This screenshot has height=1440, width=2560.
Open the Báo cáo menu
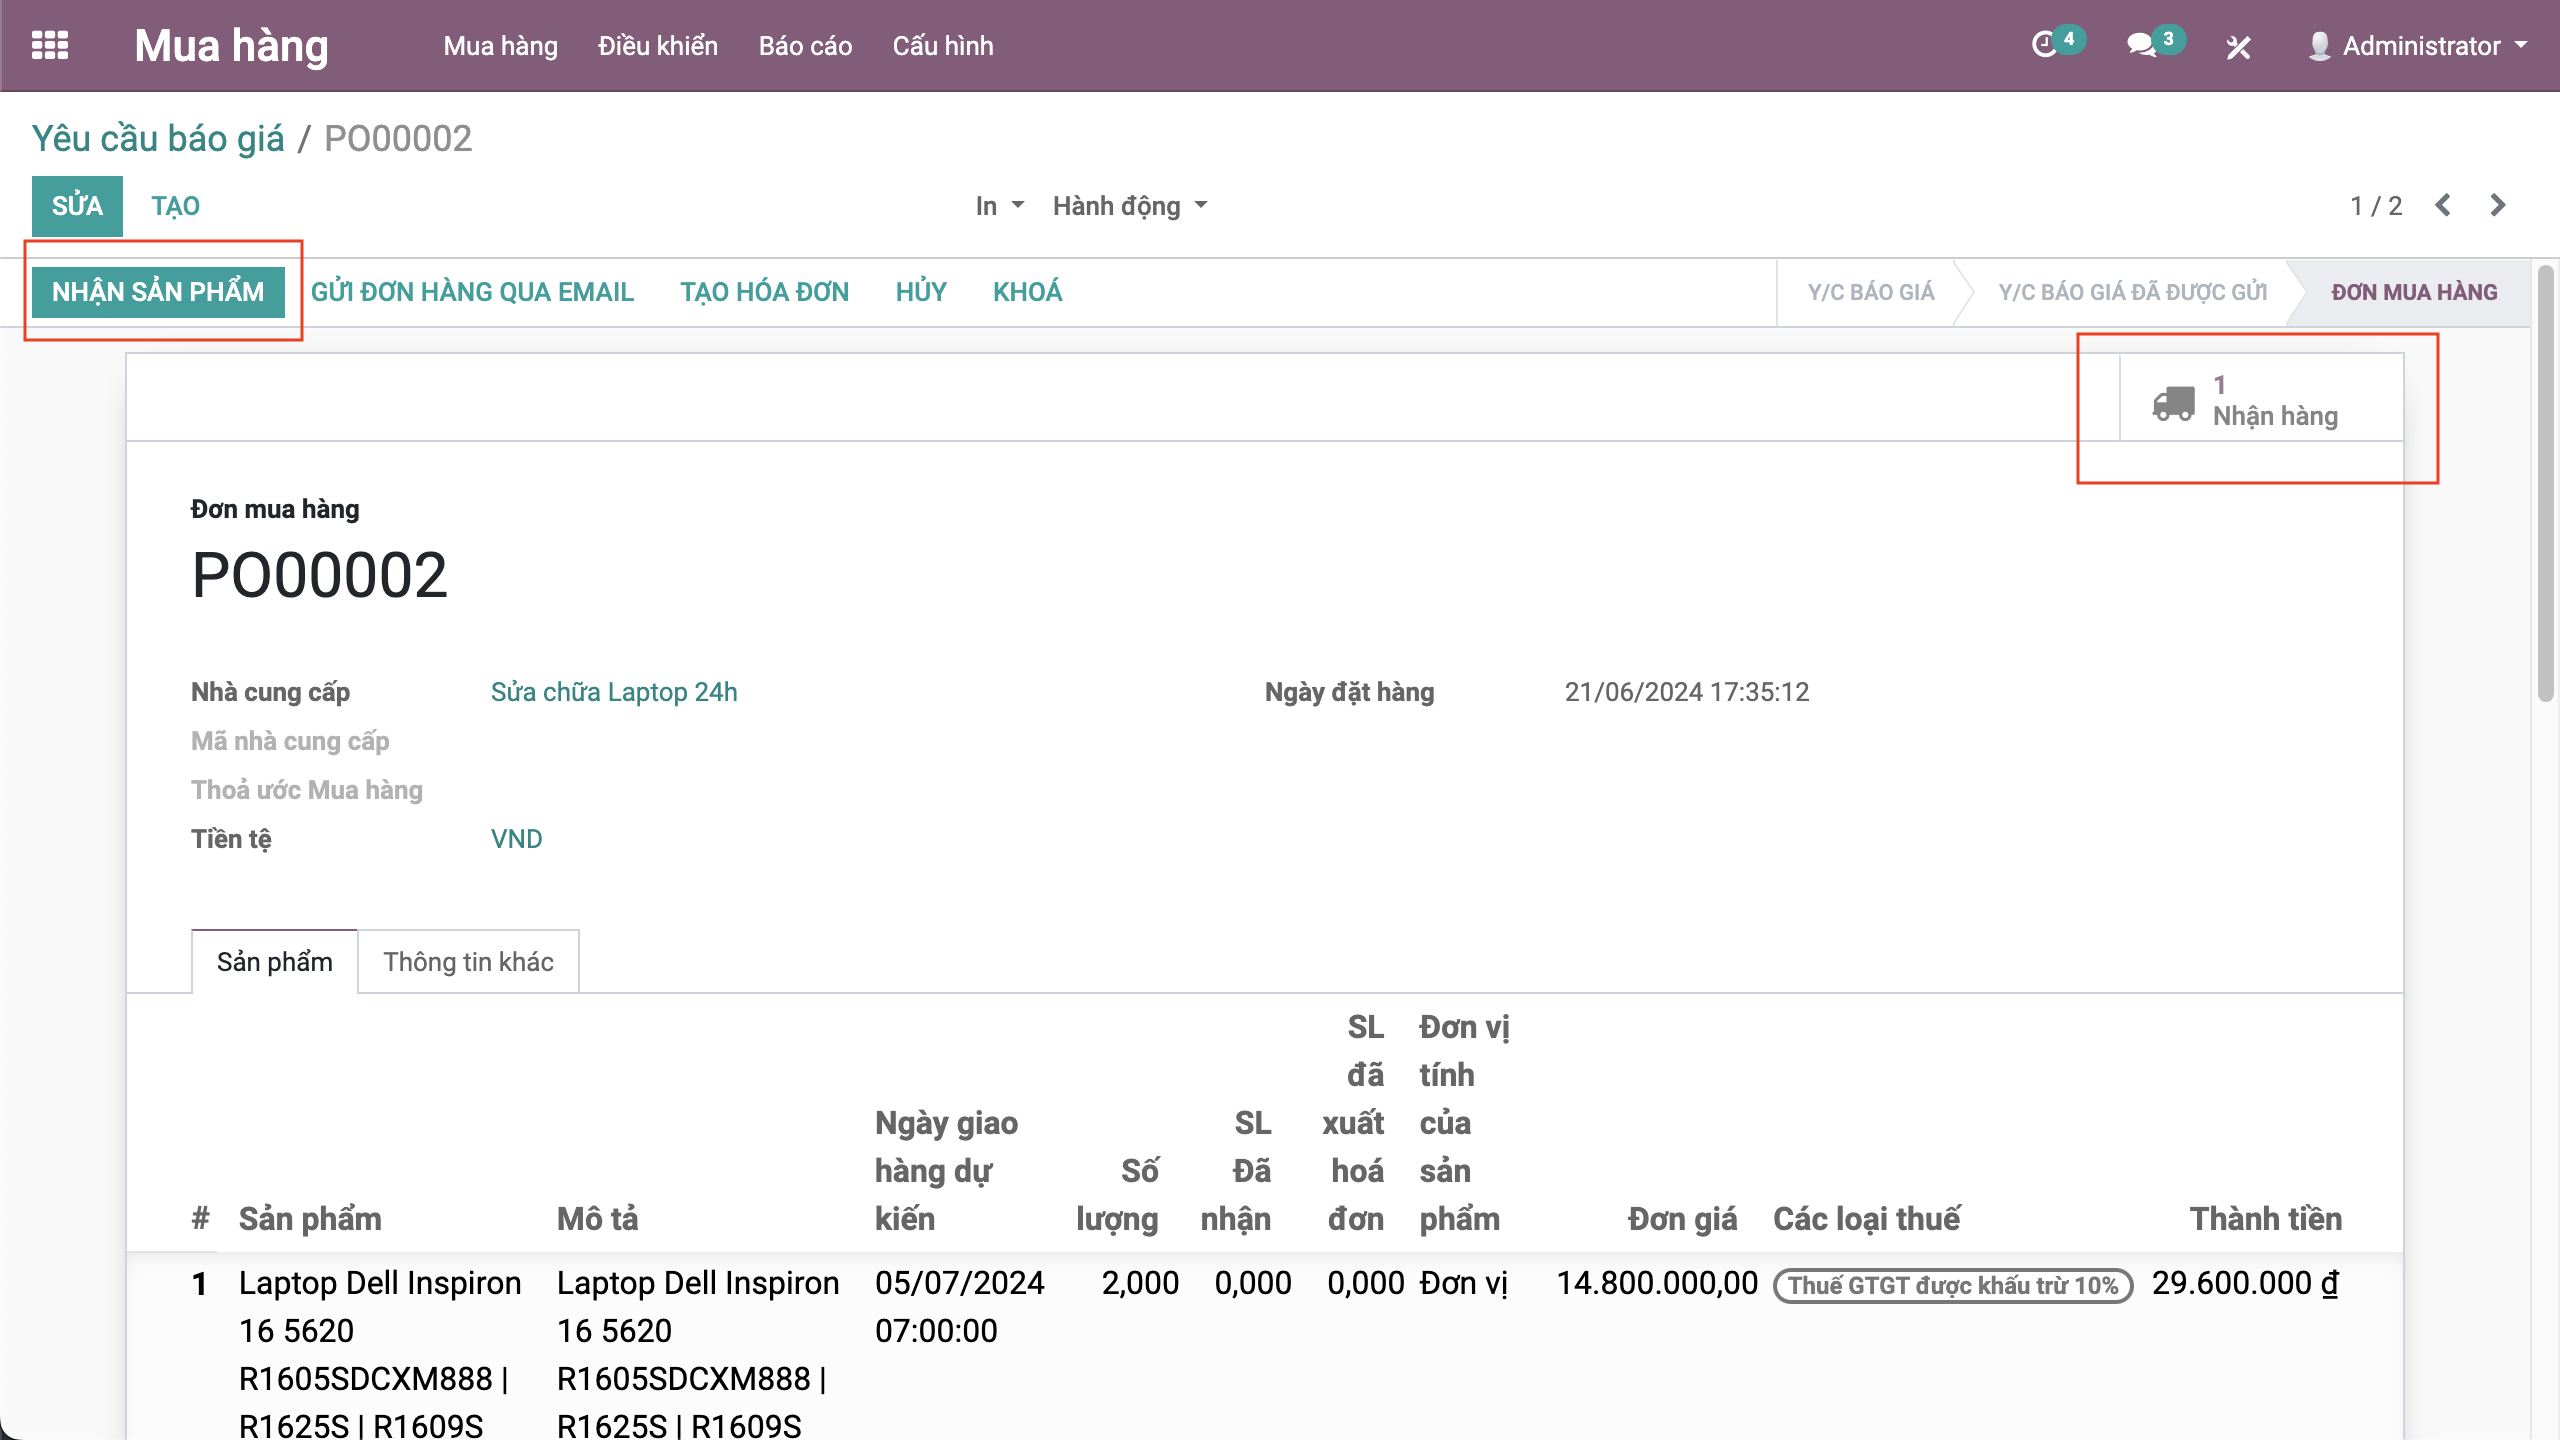[x=805, y=46]
